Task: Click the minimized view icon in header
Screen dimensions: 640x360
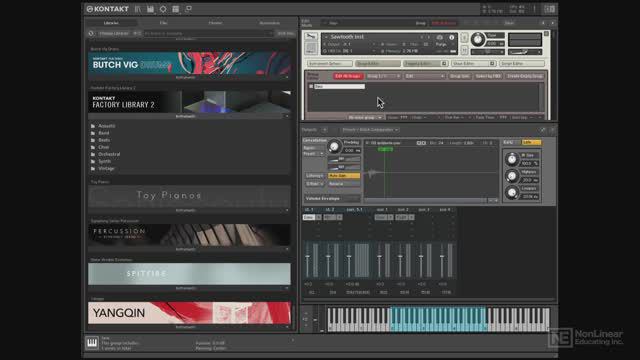Action: [188, 9]
